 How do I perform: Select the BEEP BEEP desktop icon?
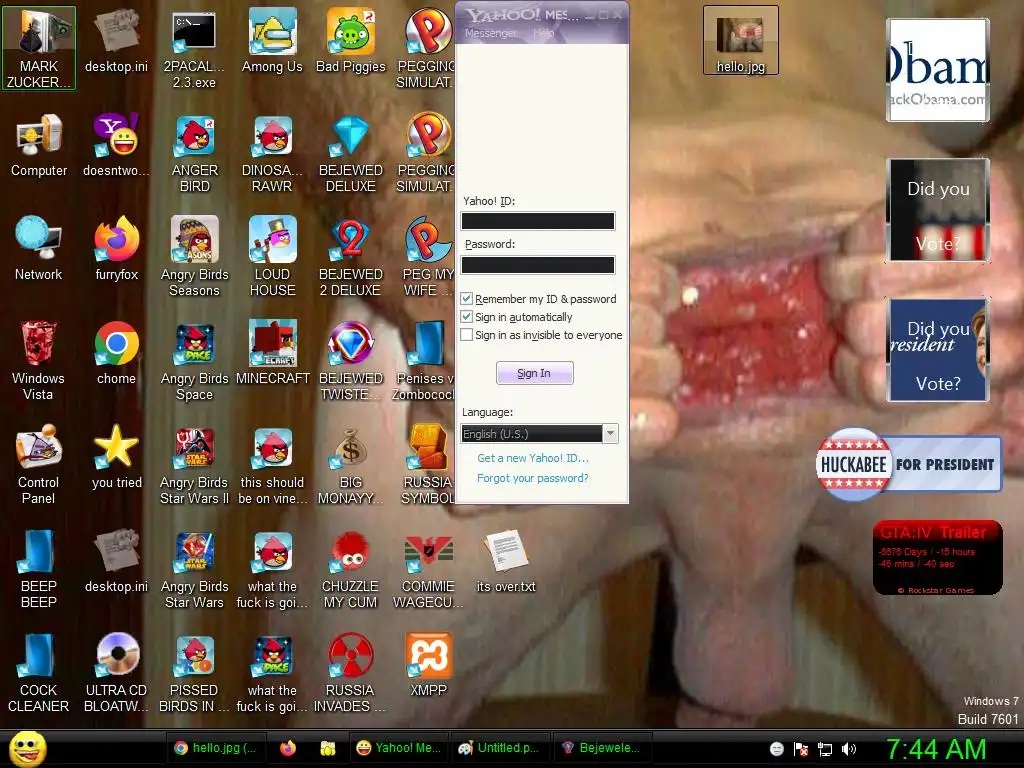(x=39, y=568)
